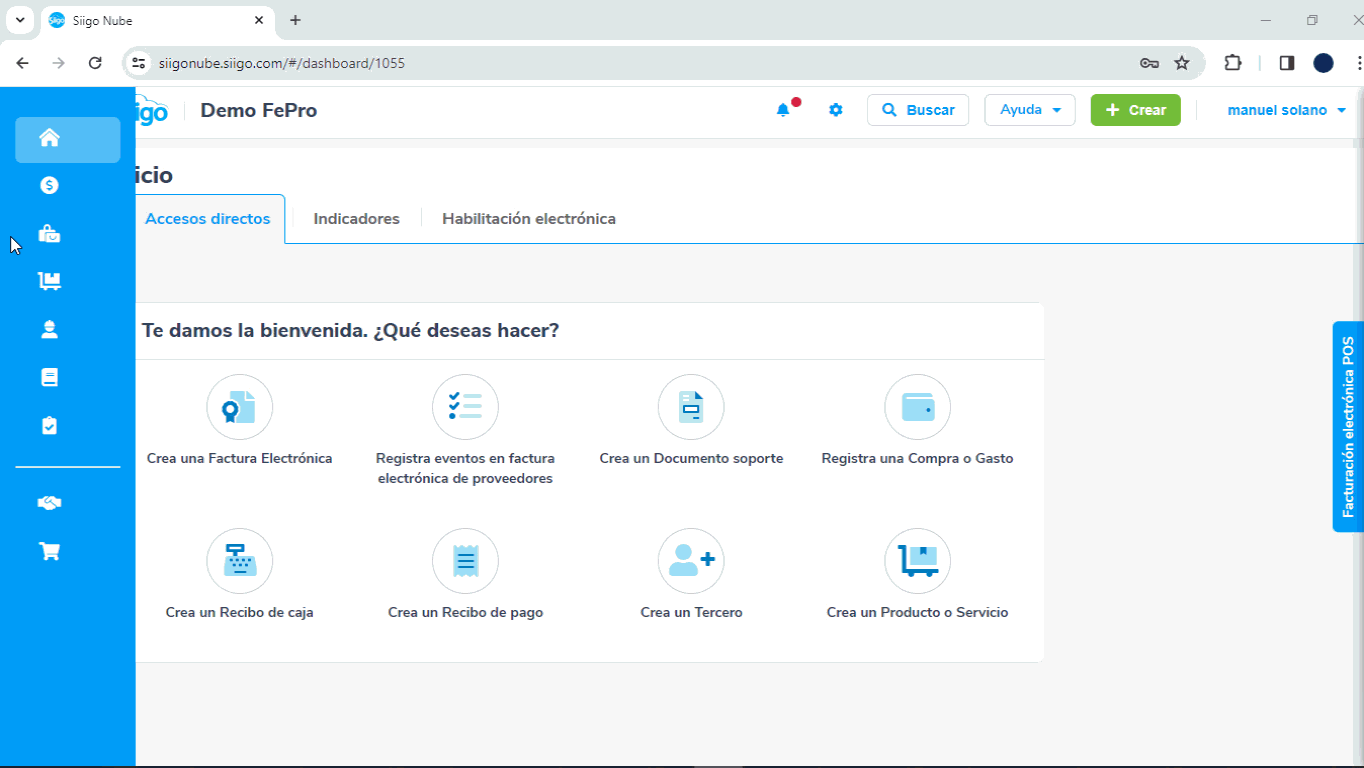This screenshot has width=1364, height=768.
Task: Click Registra eventos en factura electrónica de proveedores label
Action: click(465, 469)
